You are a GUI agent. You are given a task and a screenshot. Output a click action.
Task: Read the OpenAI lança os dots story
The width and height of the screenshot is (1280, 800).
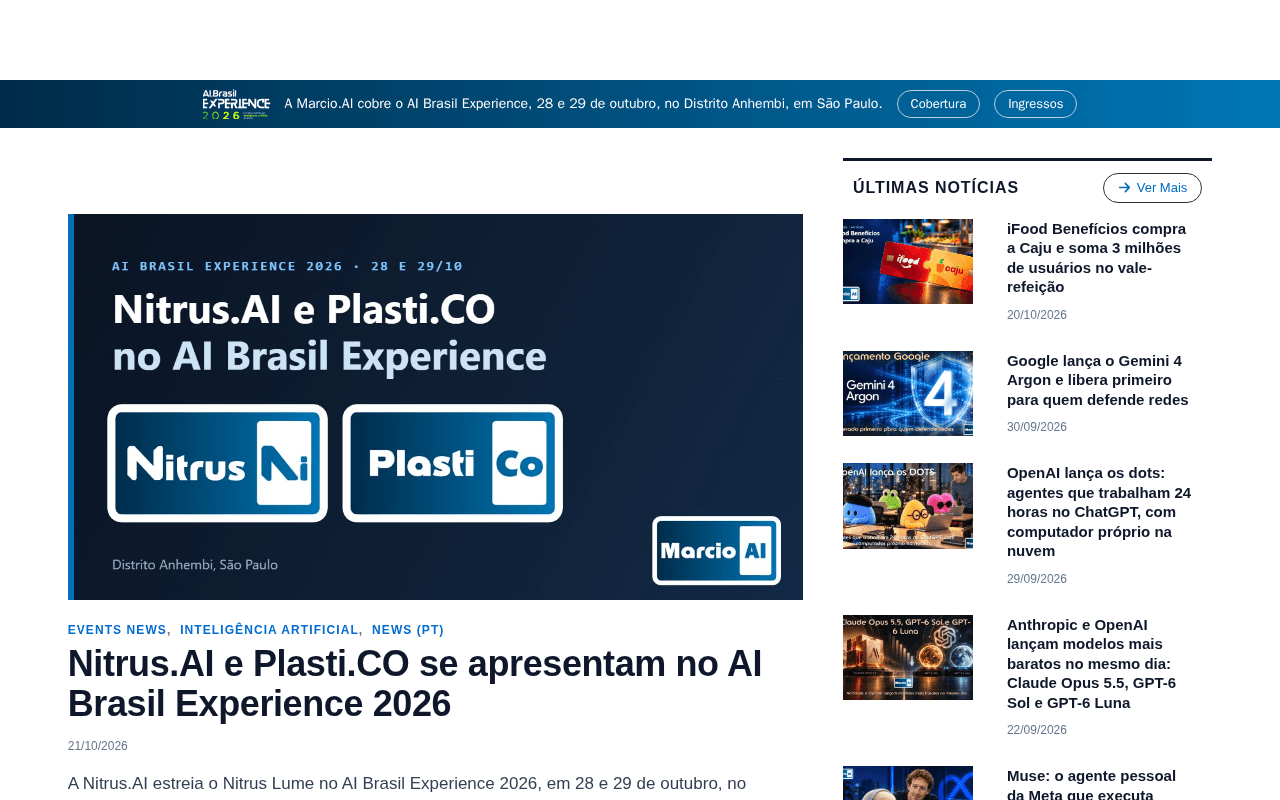(1099, 512)
